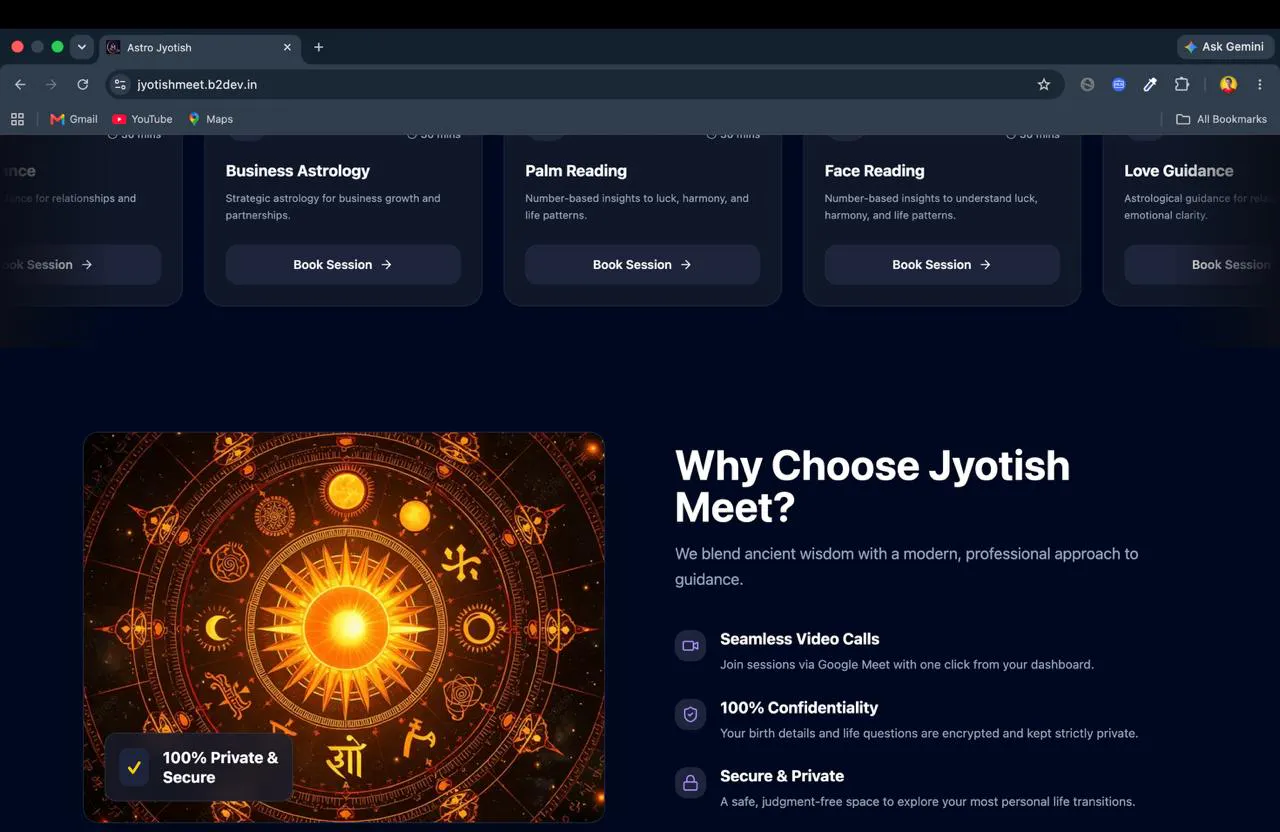This screenshot has width=1280, height=832.
Task: Click Ask Gemini button
Action: pos(1224,47)
